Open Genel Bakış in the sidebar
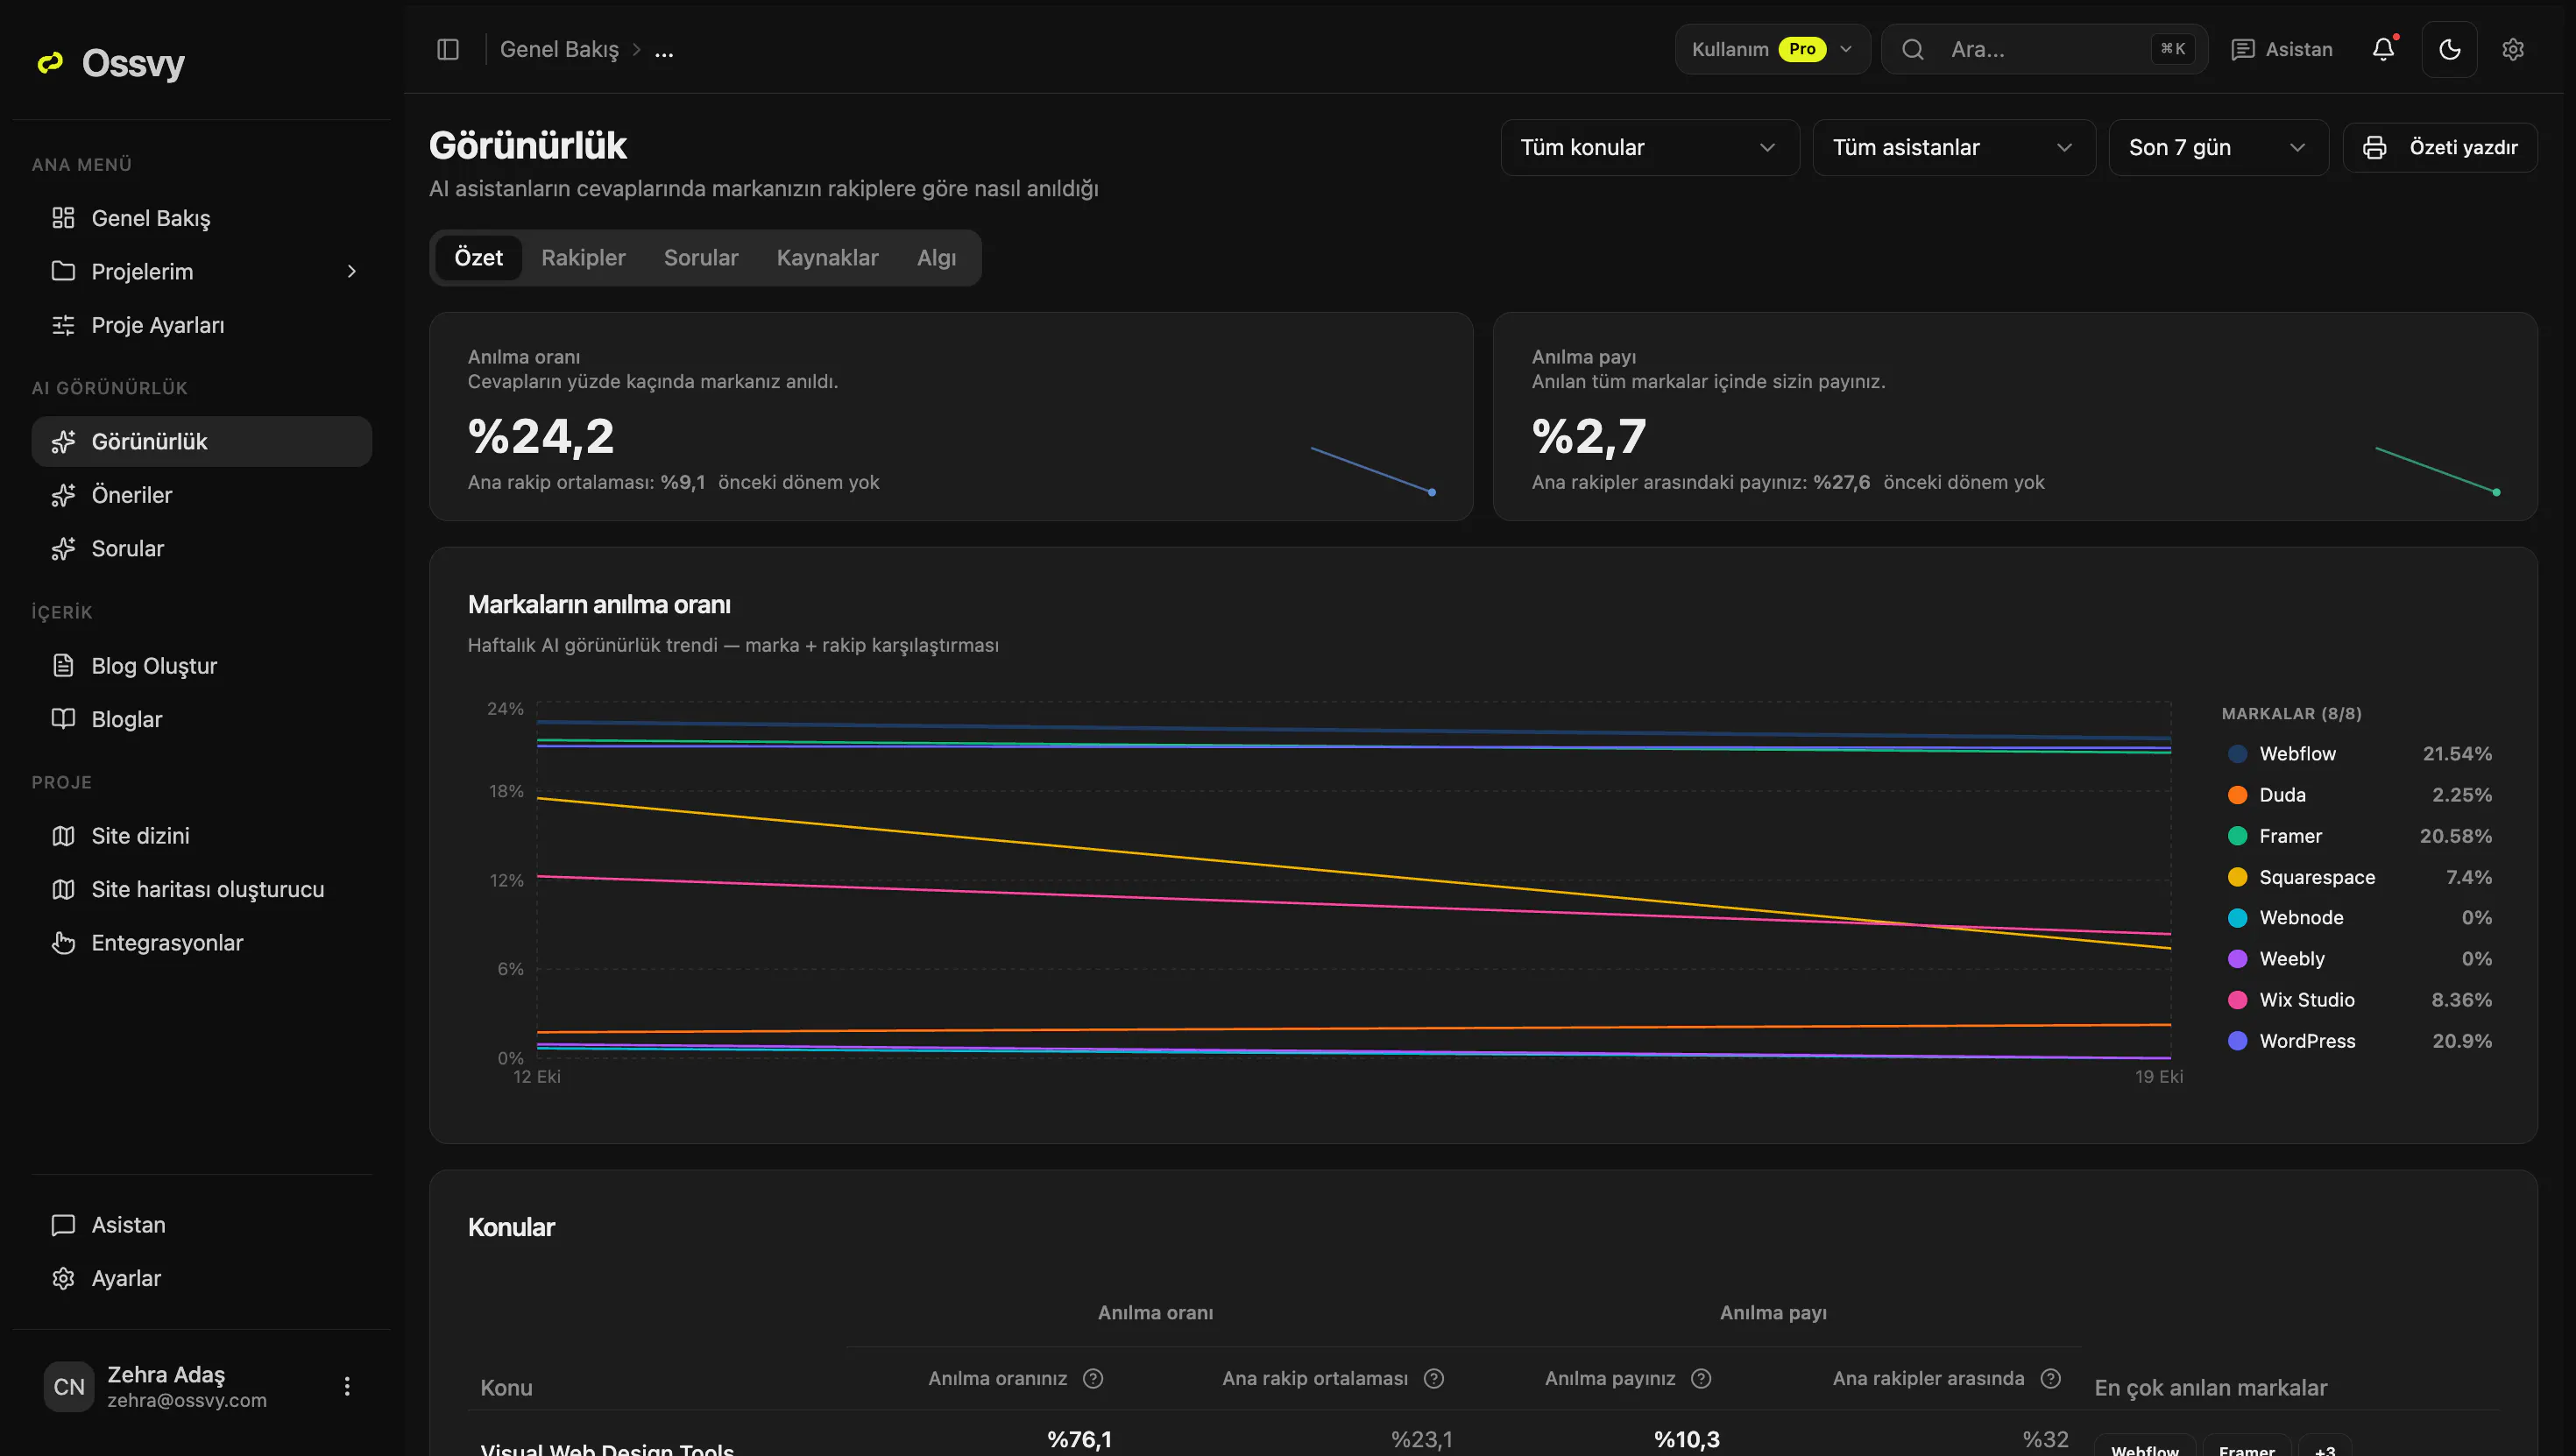Screen dimensions: 2576x1456 (201, 218)
